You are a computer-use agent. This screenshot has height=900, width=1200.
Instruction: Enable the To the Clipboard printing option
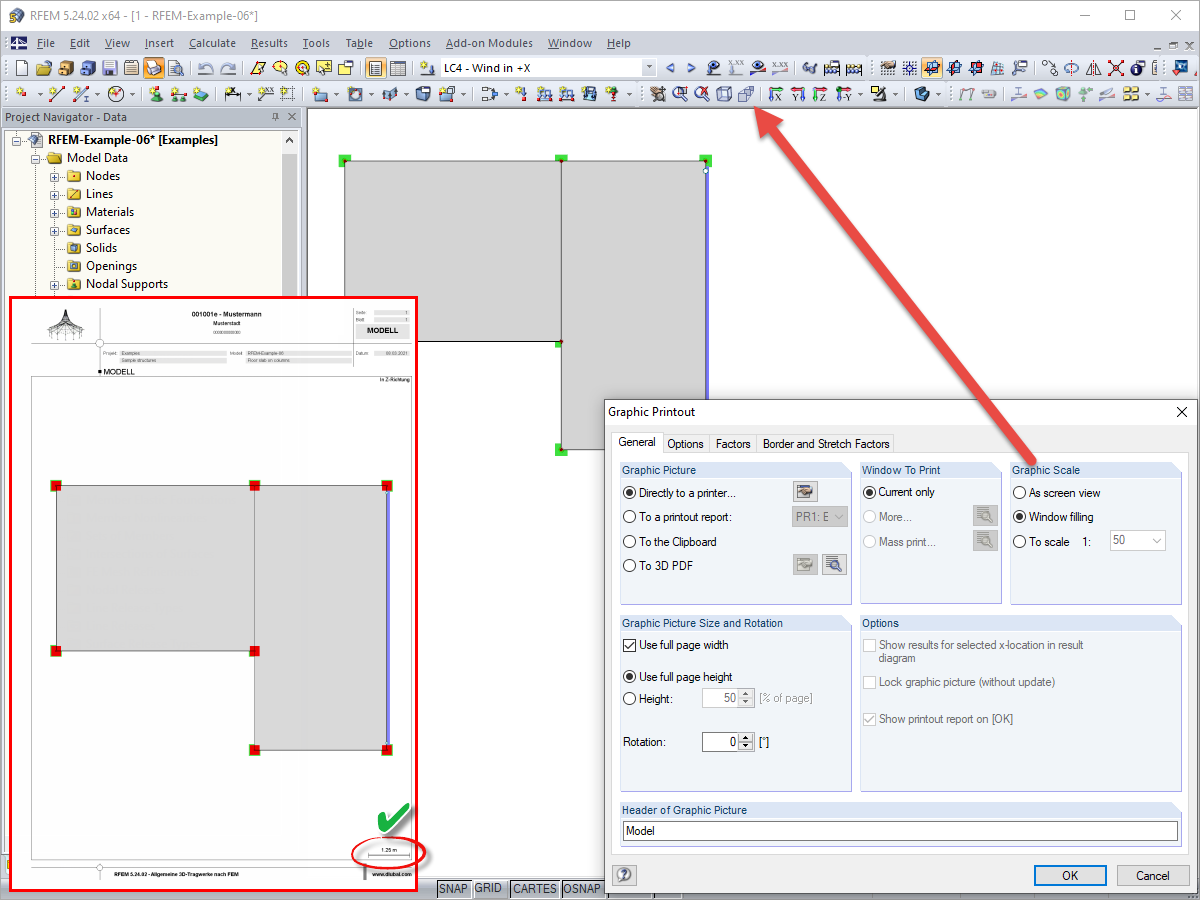(630, 541)
